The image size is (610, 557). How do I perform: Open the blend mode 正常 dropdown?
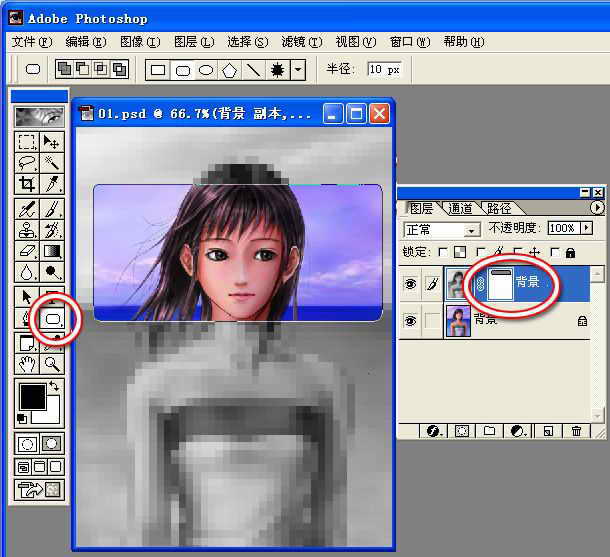point(472,230)
